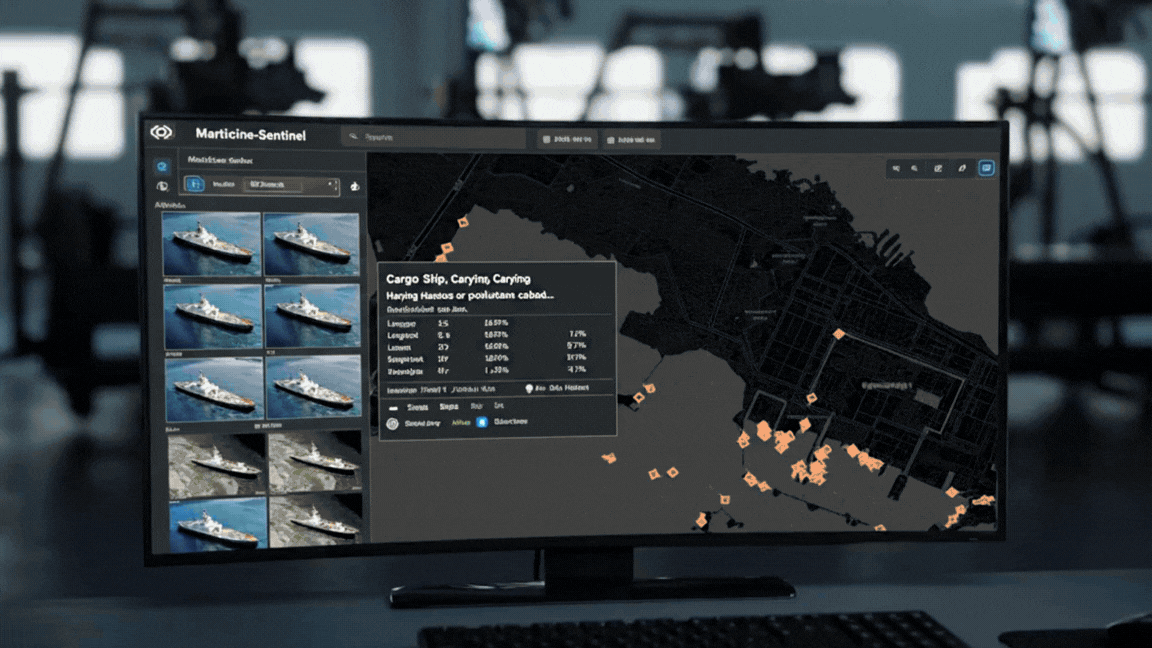Image resolution: width=1152 pixels, height=648 pixels.
Task: Click the first map toolbar icon
Action: click(896, 169)
